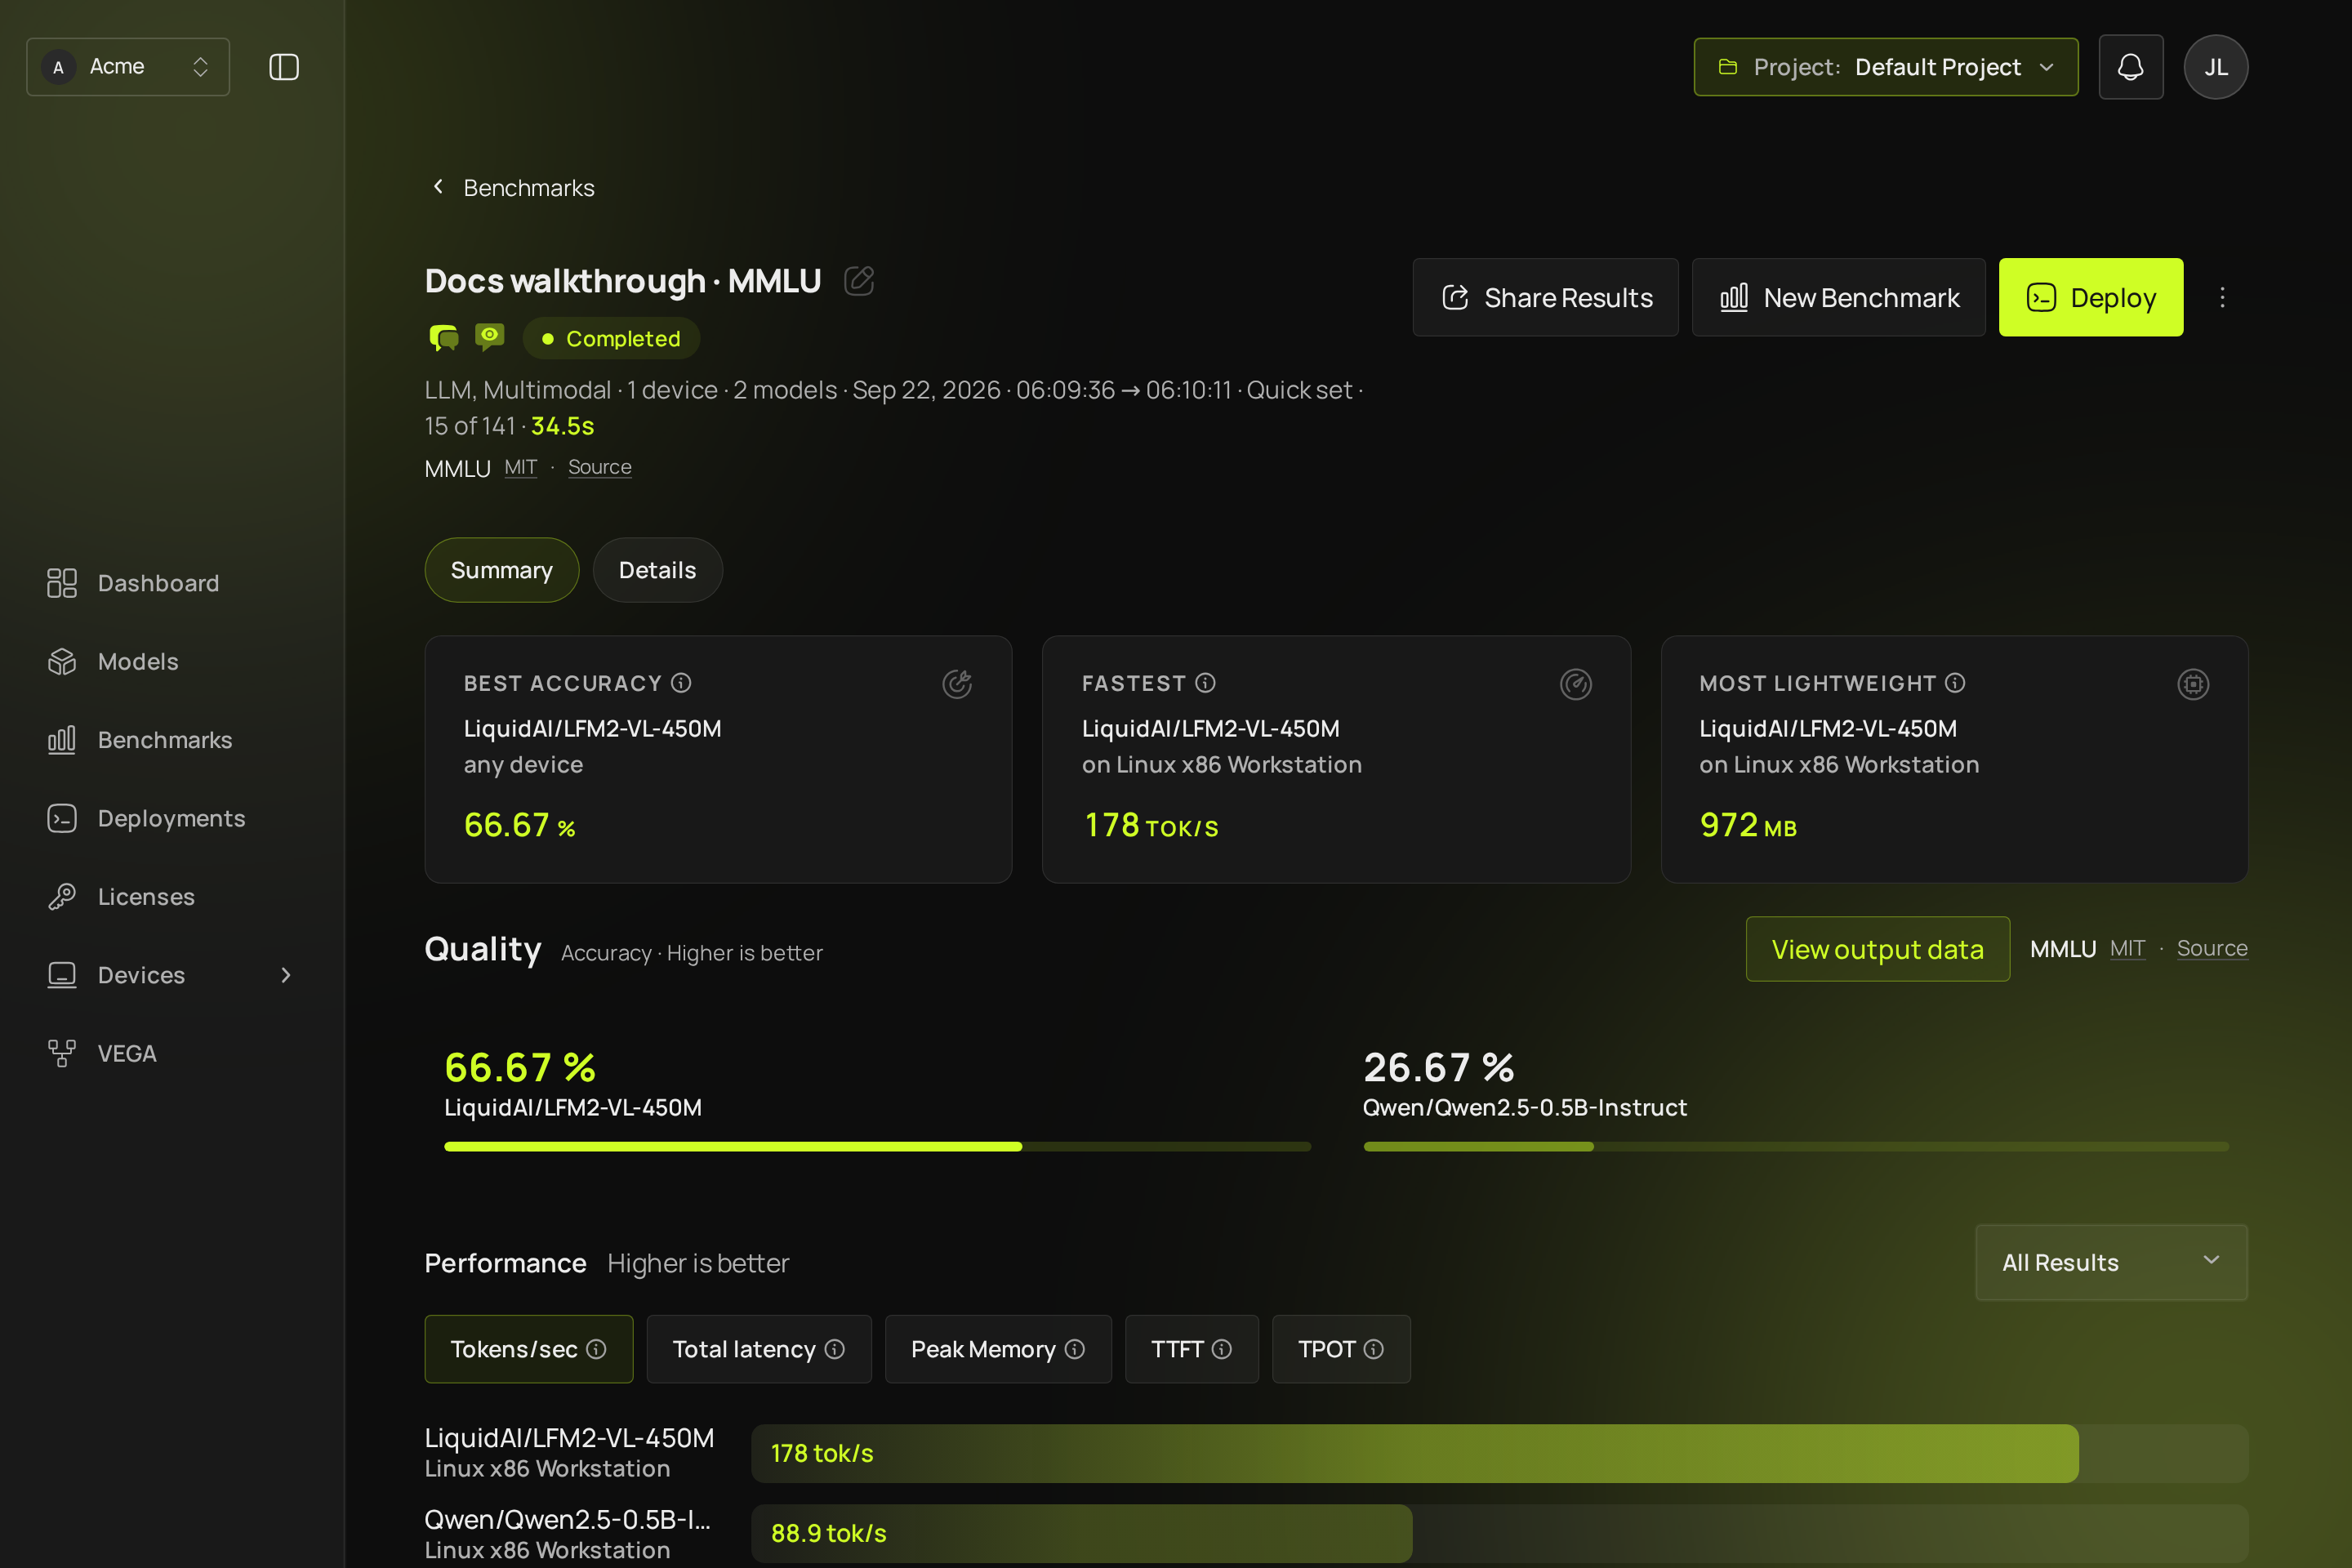Click the Share Results button
This screenshot has height=1568, width=2352.
(1545, 297)
